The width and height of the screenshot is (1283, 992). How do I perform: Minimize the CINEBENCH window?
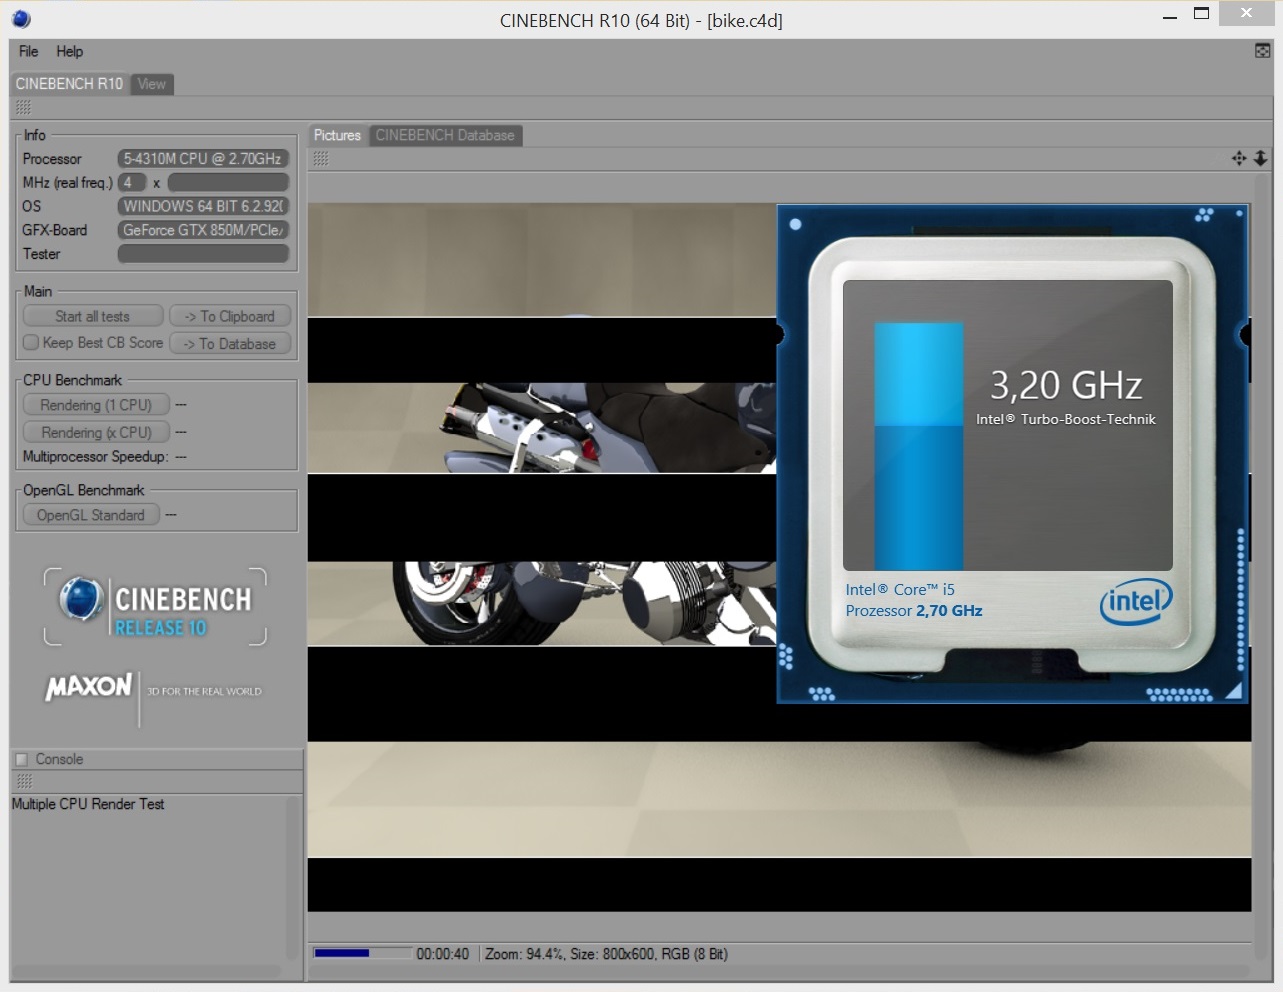[1170, 16]
